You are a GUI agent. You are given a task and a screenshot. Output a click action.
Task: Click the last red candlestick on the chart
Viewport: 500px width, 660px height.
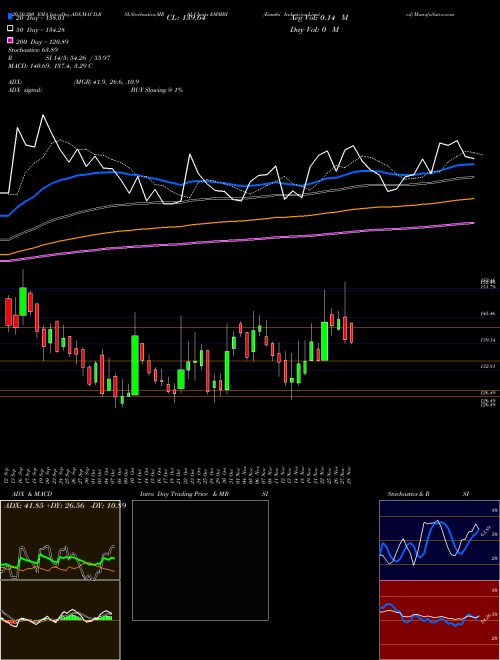tap(351, 333)
